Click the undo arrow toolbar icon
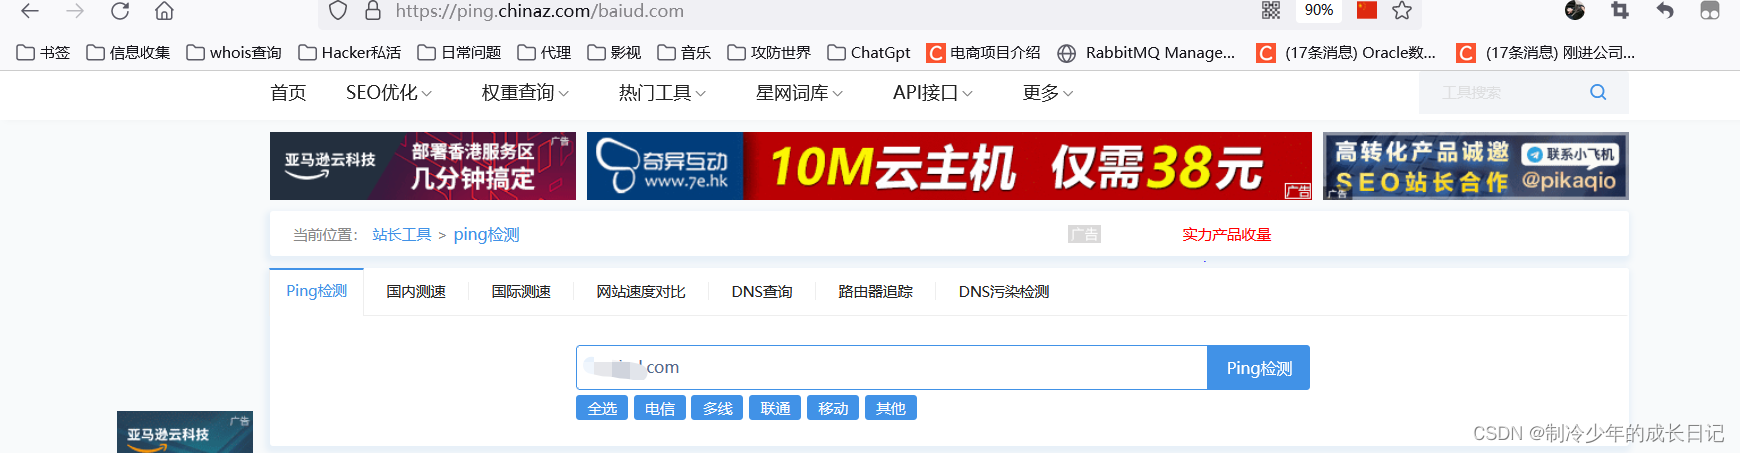Image resolution: width=1740 pixels, height=453 pixels. click(1665, 10)
